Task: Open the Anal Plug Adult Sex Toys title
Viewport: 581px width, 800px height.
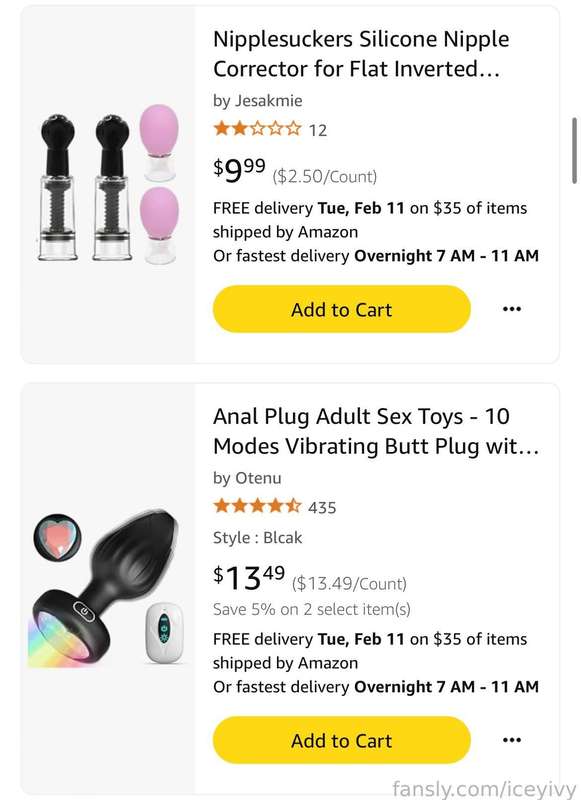Action: coord(376,431)
